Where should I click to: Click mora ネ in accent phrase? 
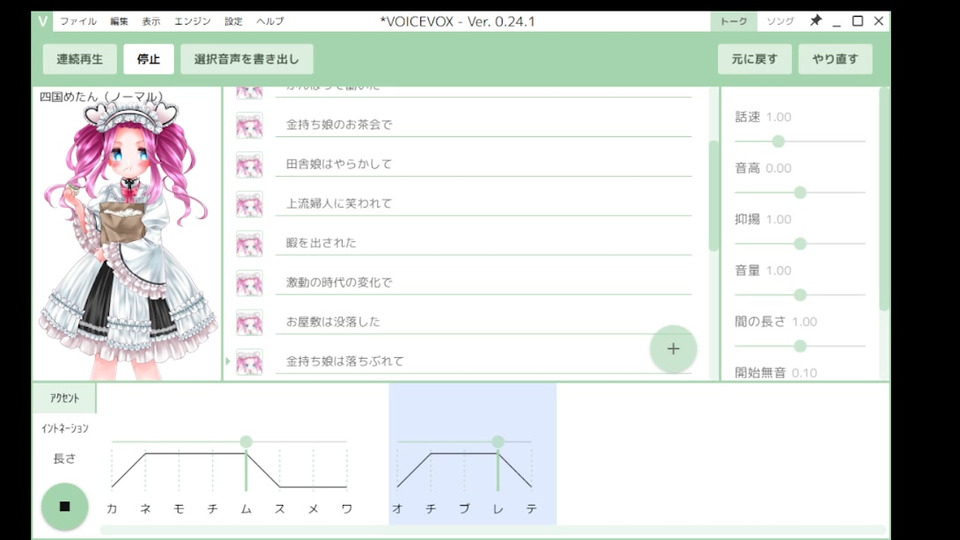tap(145, 509)
